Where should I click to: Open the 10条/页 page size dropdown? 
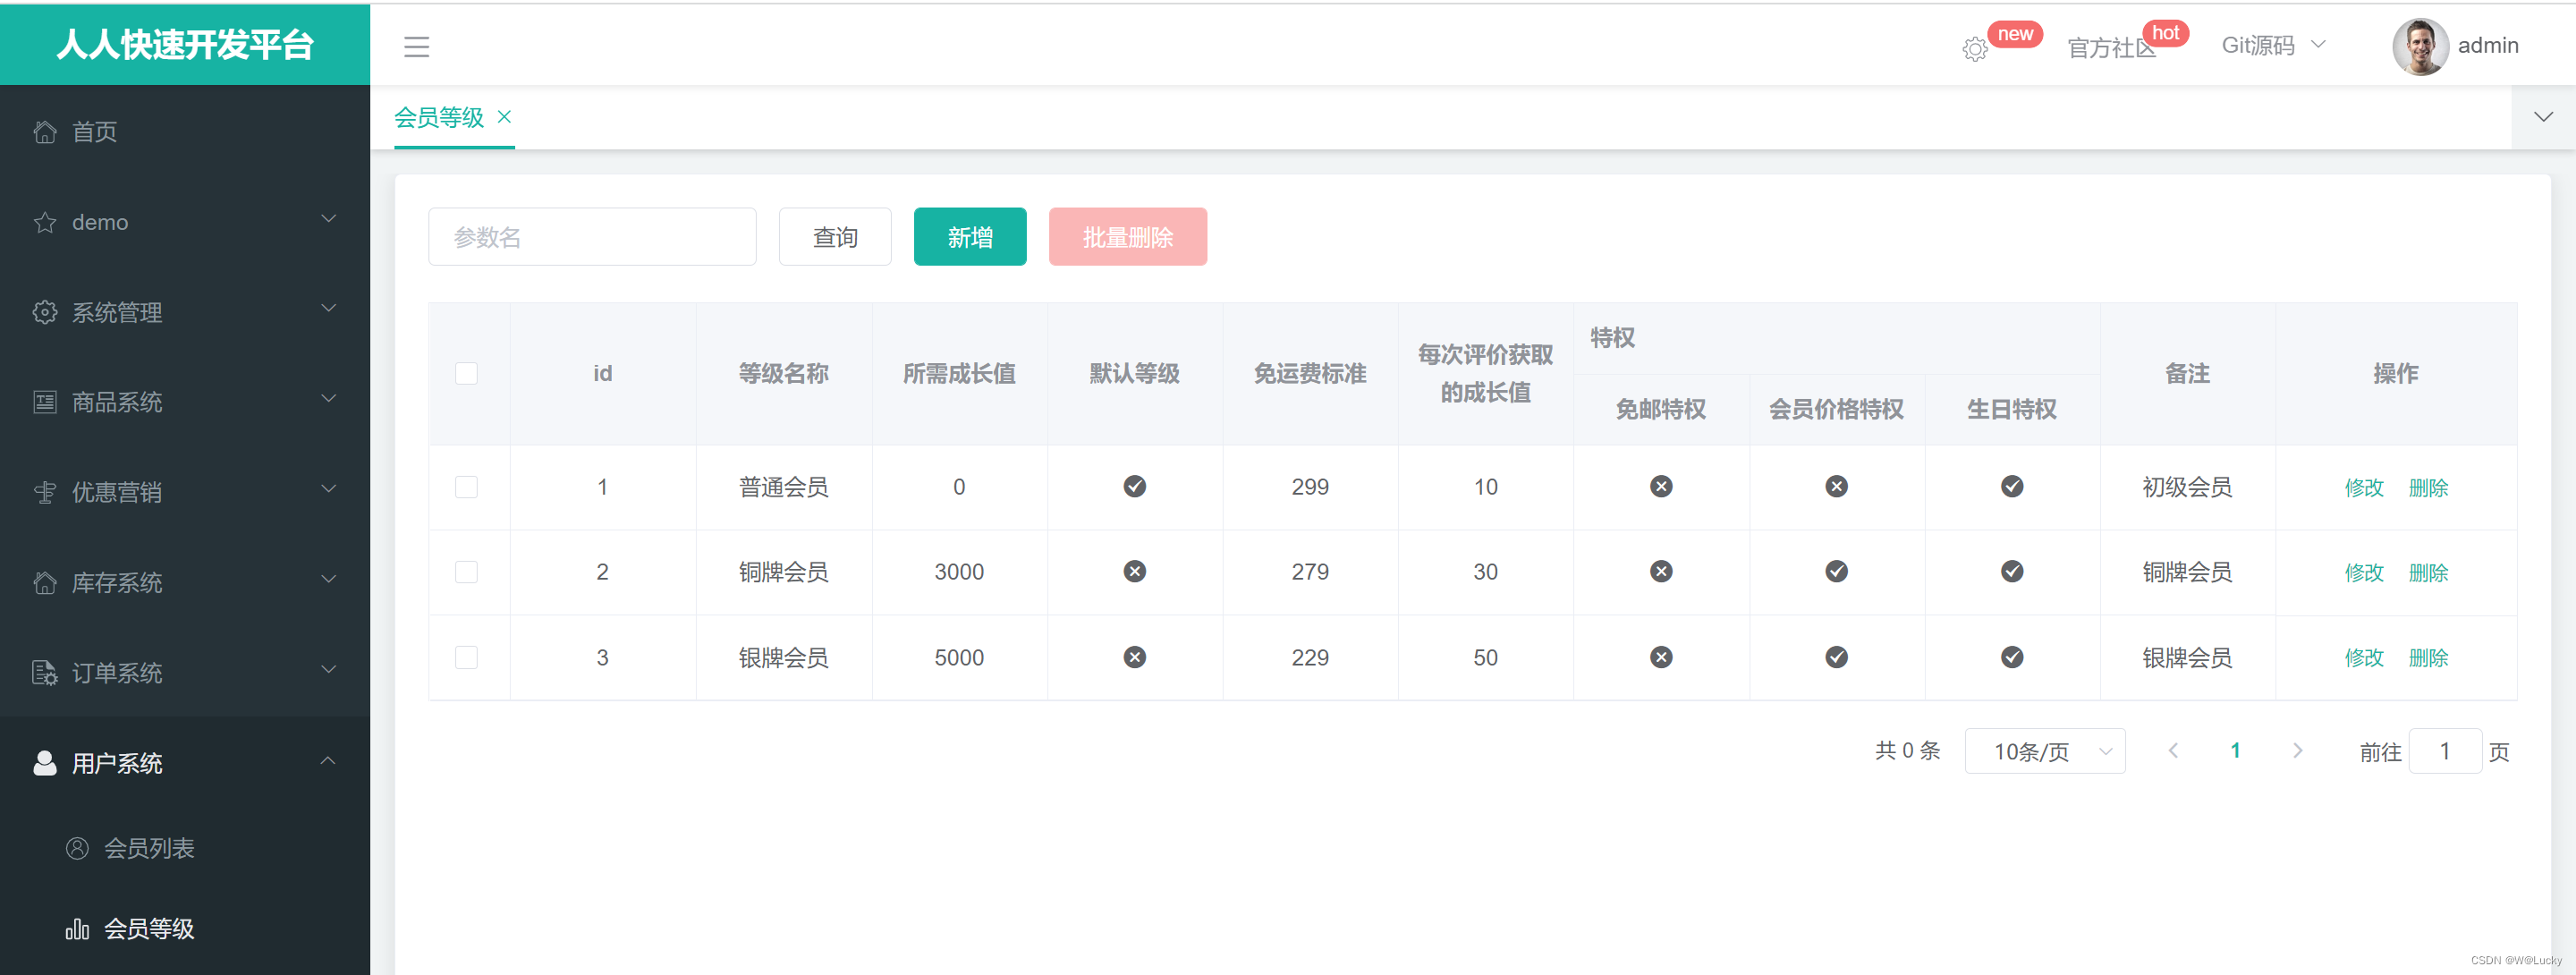pyautogui.click(x=2044, y=751)
